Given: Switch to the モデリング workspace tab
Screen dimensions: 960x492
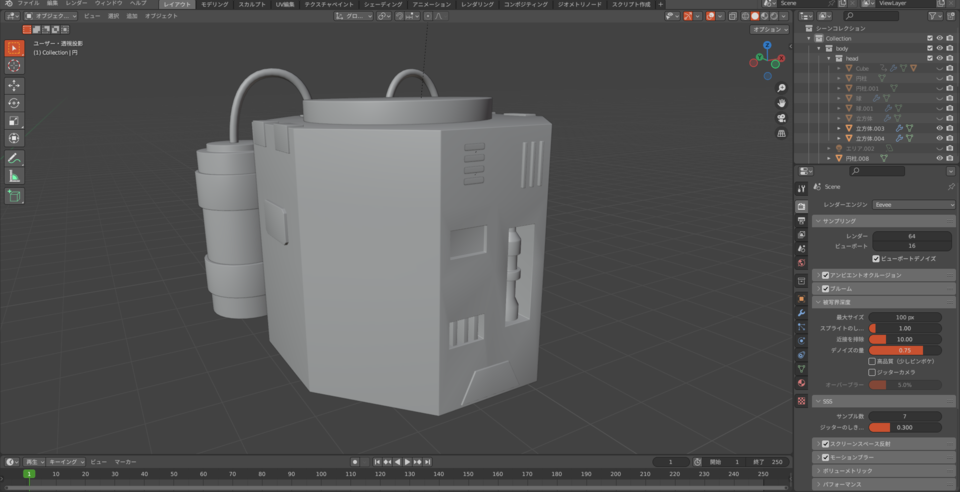Looking at the screenshot, I should click(x=214, y=4).
